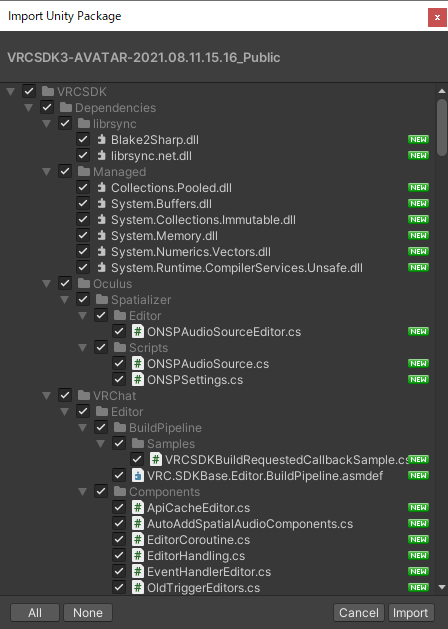
Task: Collapse the Samples folder
Action: click(101, 444)
